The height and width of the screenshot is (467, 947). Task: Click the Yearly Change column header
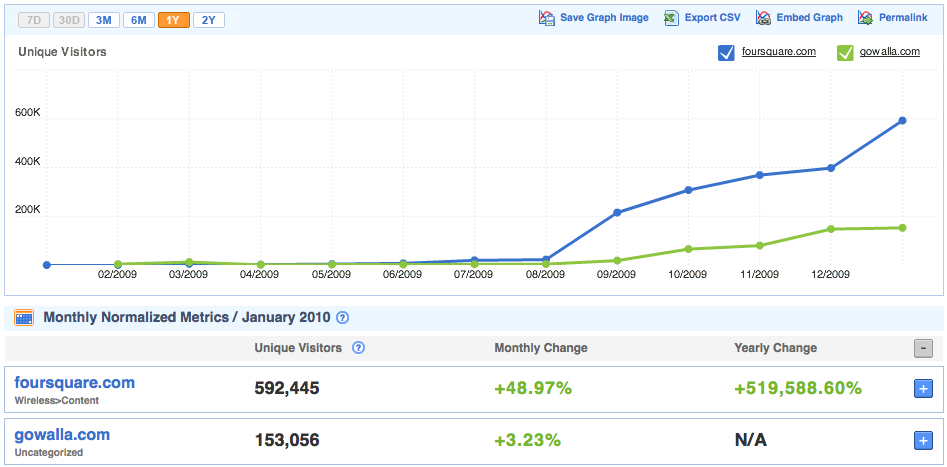(775, 348)
